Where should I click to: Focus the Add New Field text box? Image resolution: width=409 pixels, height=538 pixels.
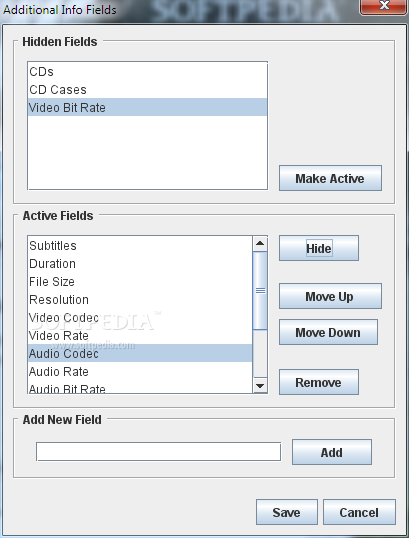(159, 452)
